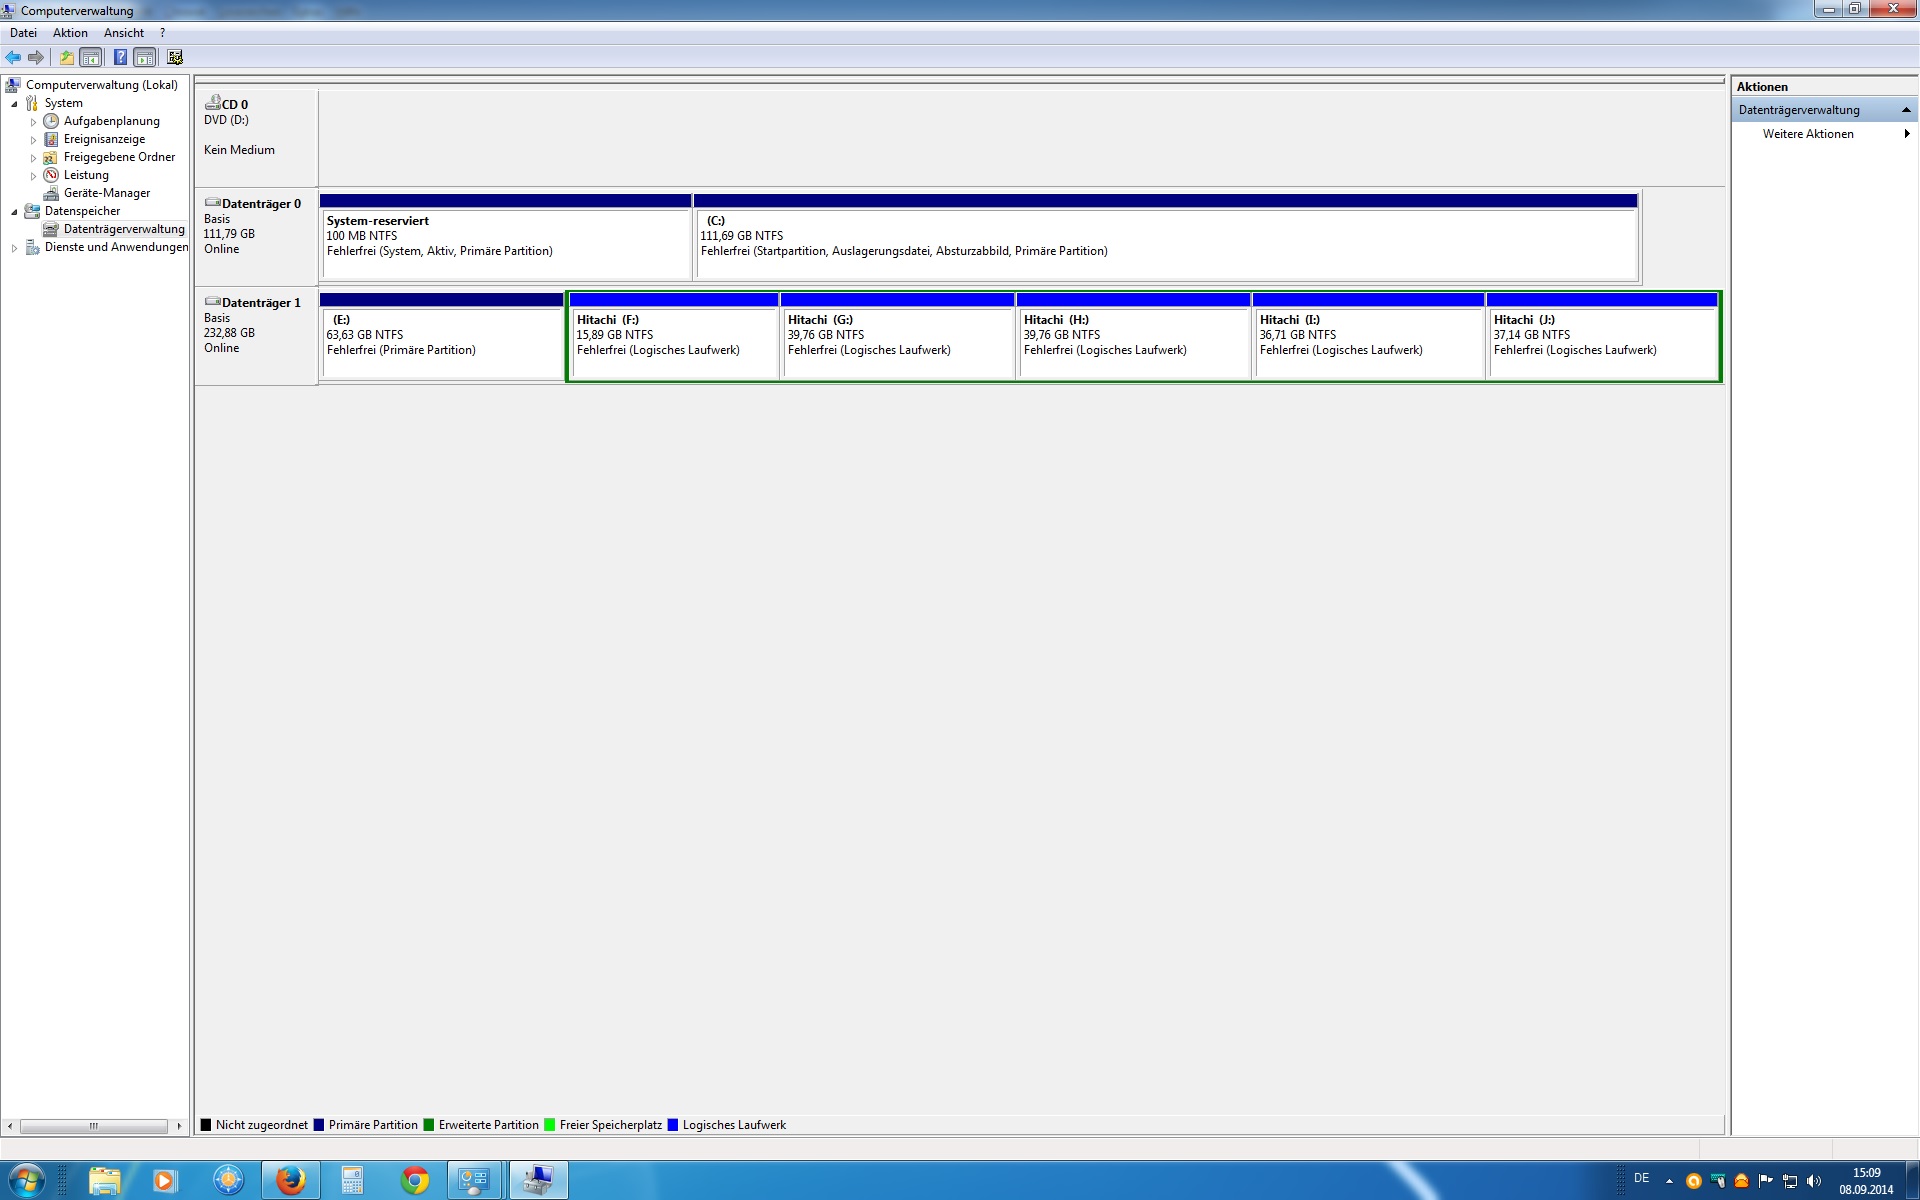Toggle the action pane toolbar button
Viewport: 1920px width, 1200px height.
[145, 57]
